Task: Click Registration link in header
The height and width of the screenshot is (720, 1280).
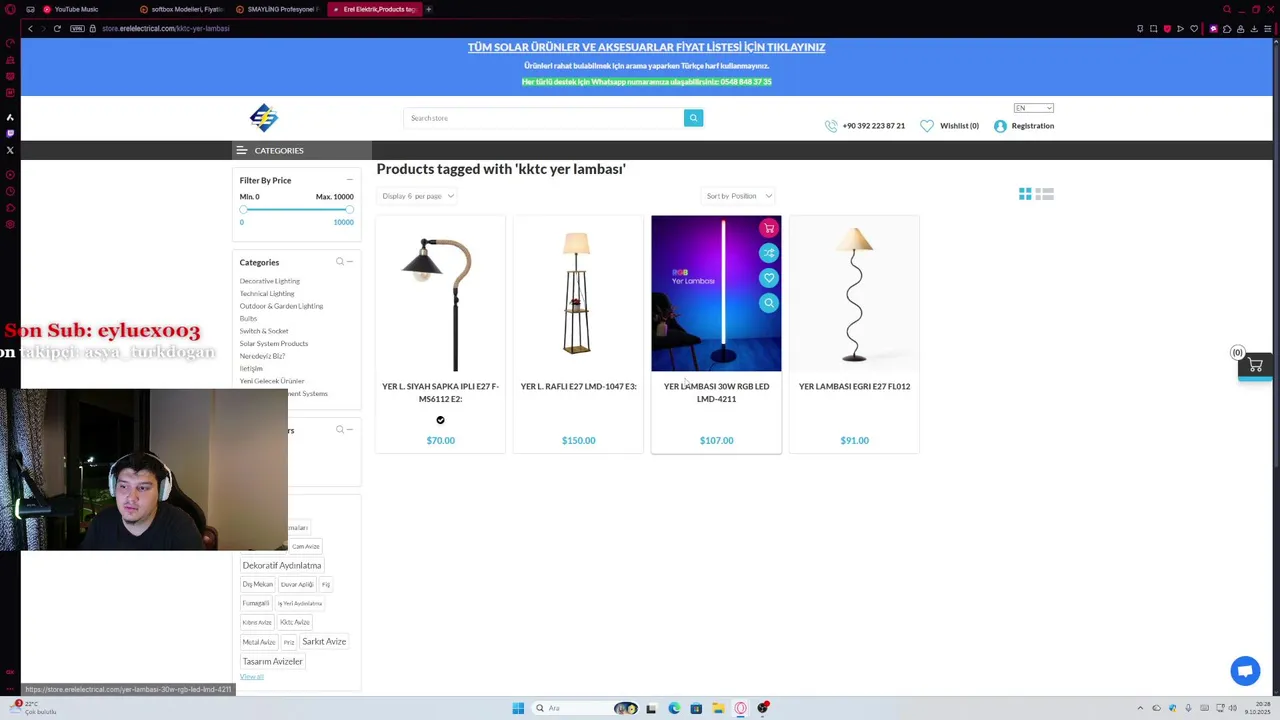Action: pos(1033,126)
